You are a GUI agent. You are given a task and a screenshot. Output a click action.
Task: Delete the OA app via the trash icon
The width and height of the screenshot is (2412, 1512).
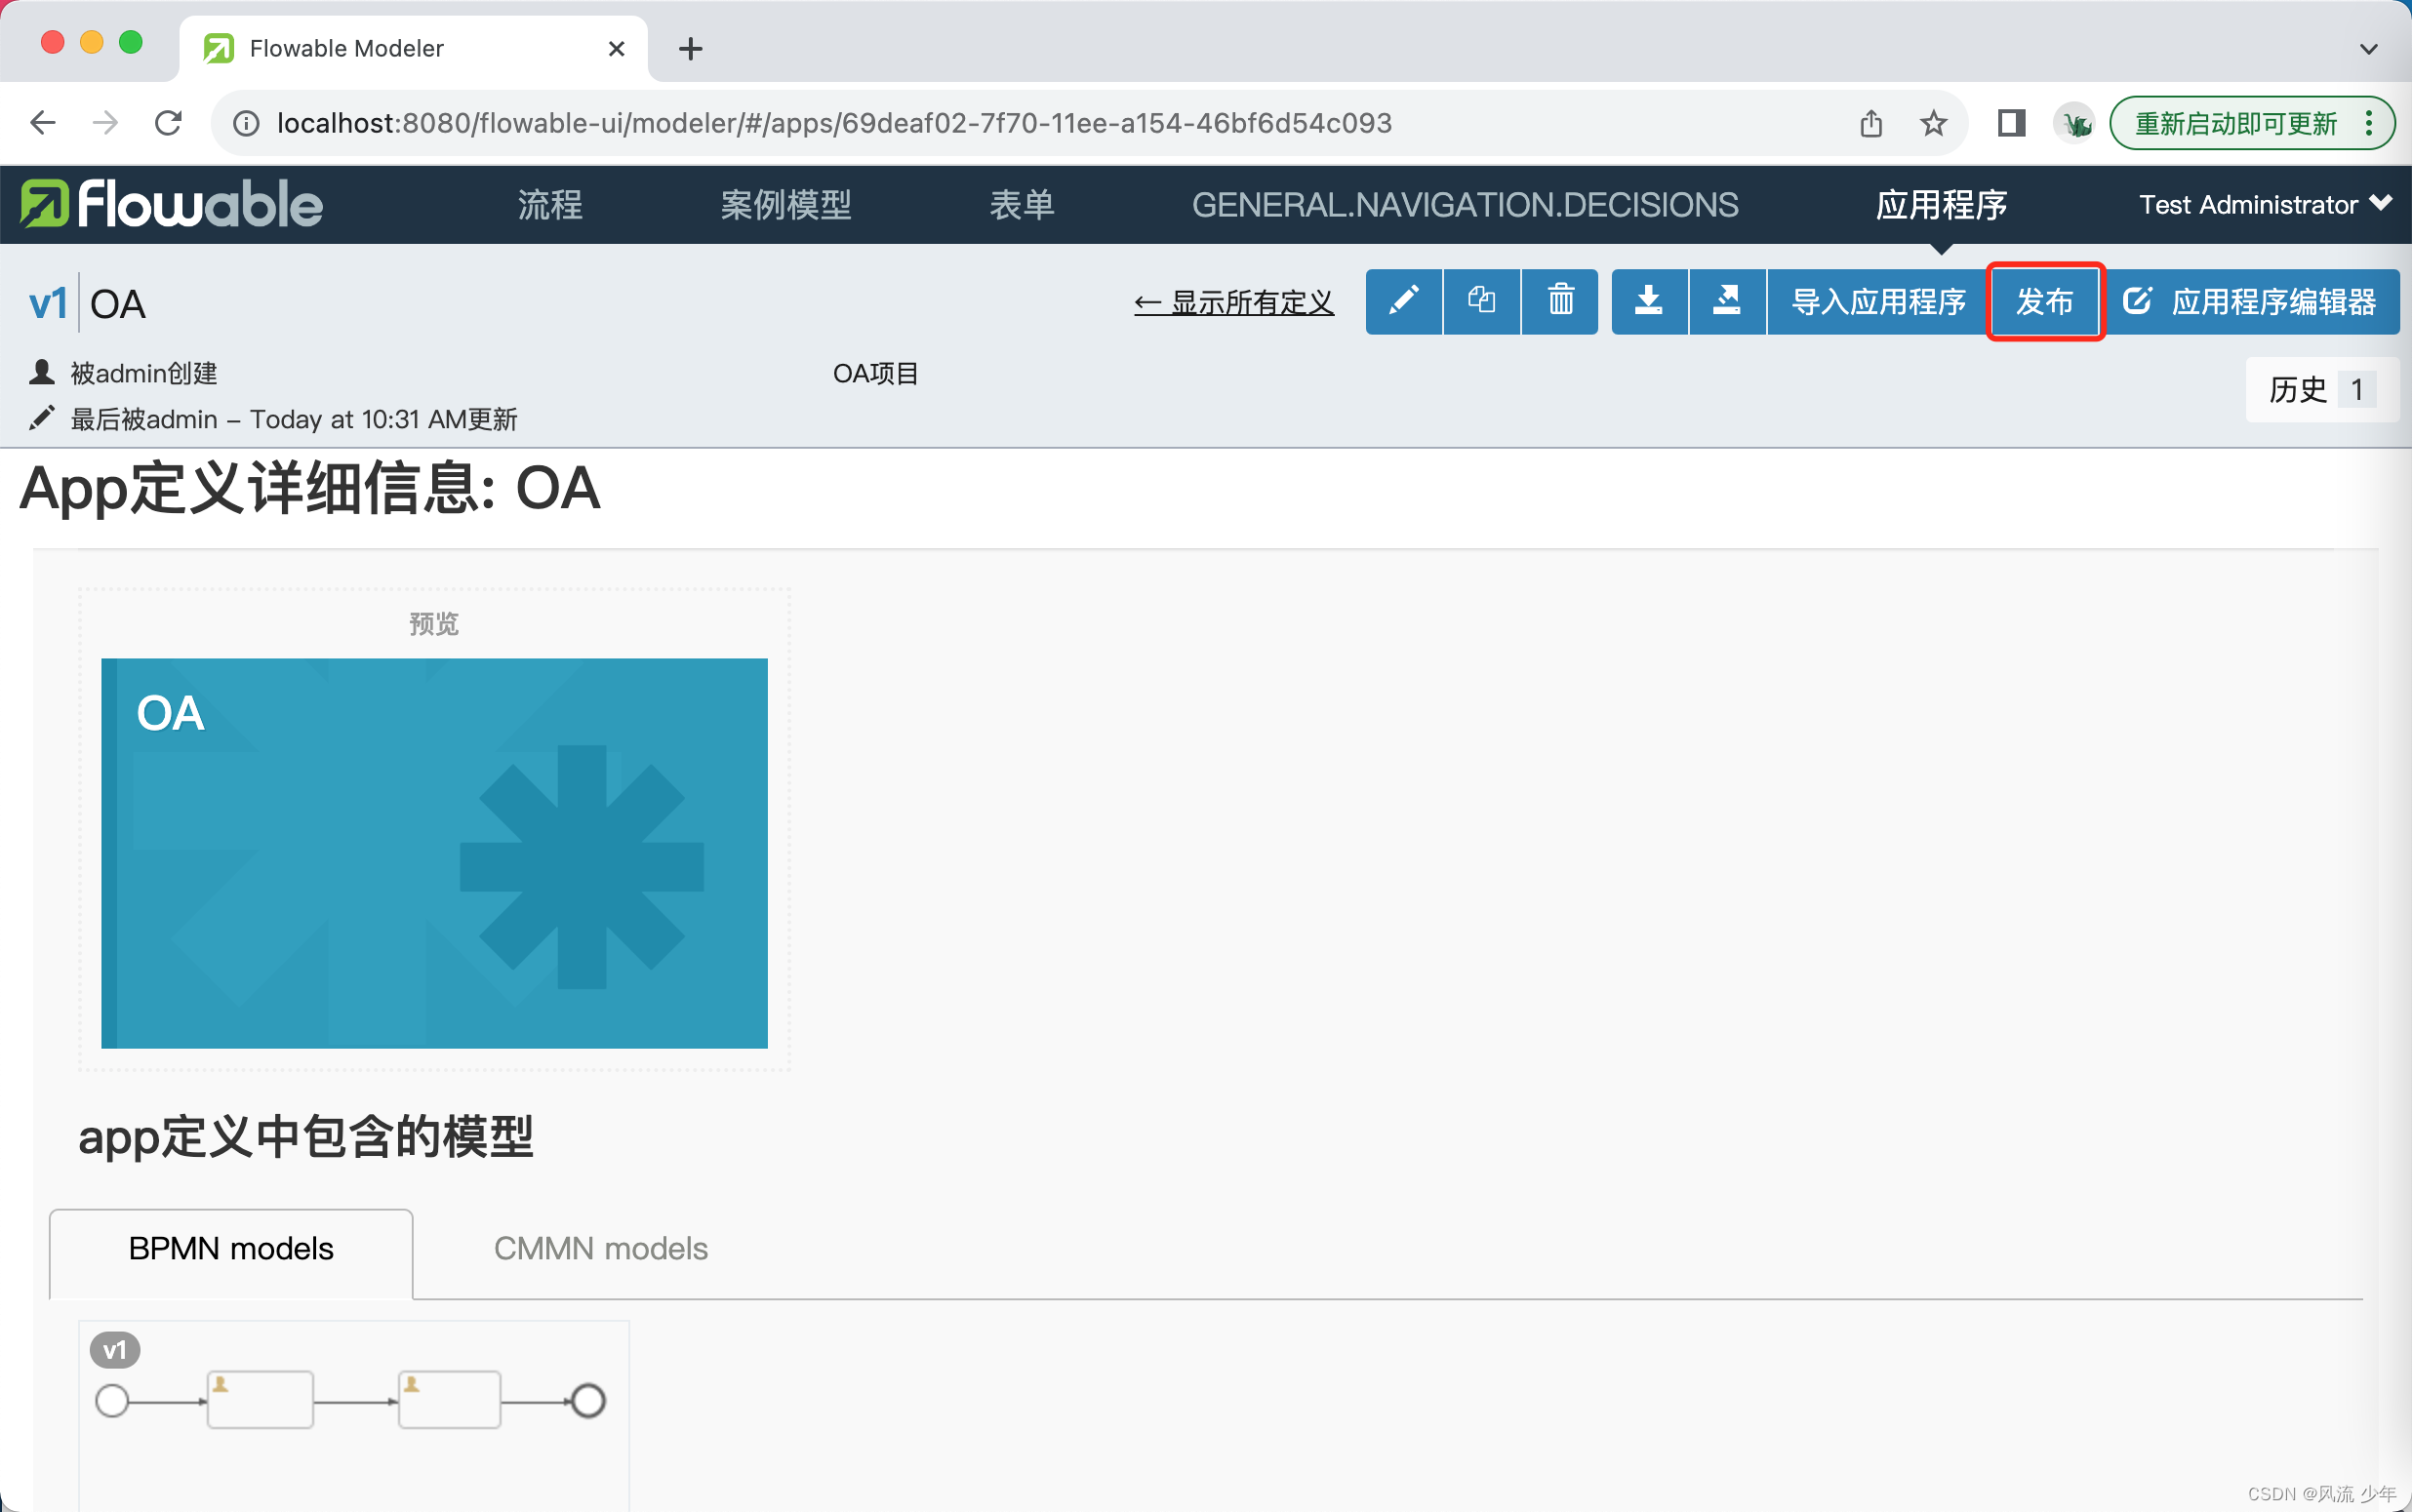pyautogui.click(x=1559, y=301)
